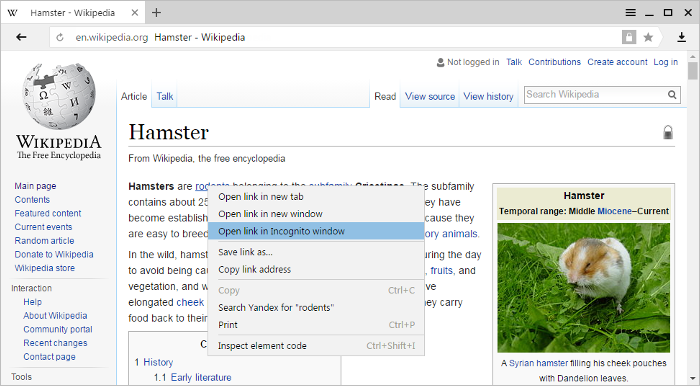This screenshot has width=700, height=386.
Task: Click the page protection padlock icon
Action: [x=668, y=132]
